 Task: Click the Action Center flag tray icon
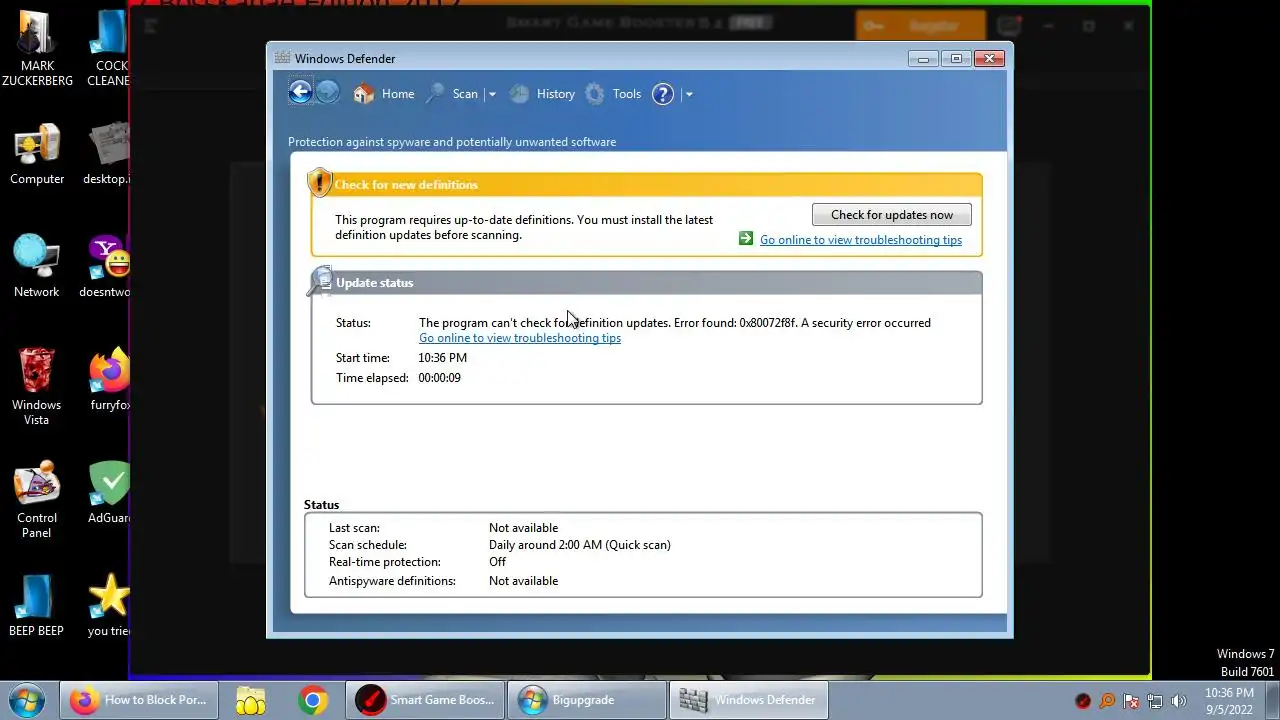pyautogui.click(x=1131, y=701)
